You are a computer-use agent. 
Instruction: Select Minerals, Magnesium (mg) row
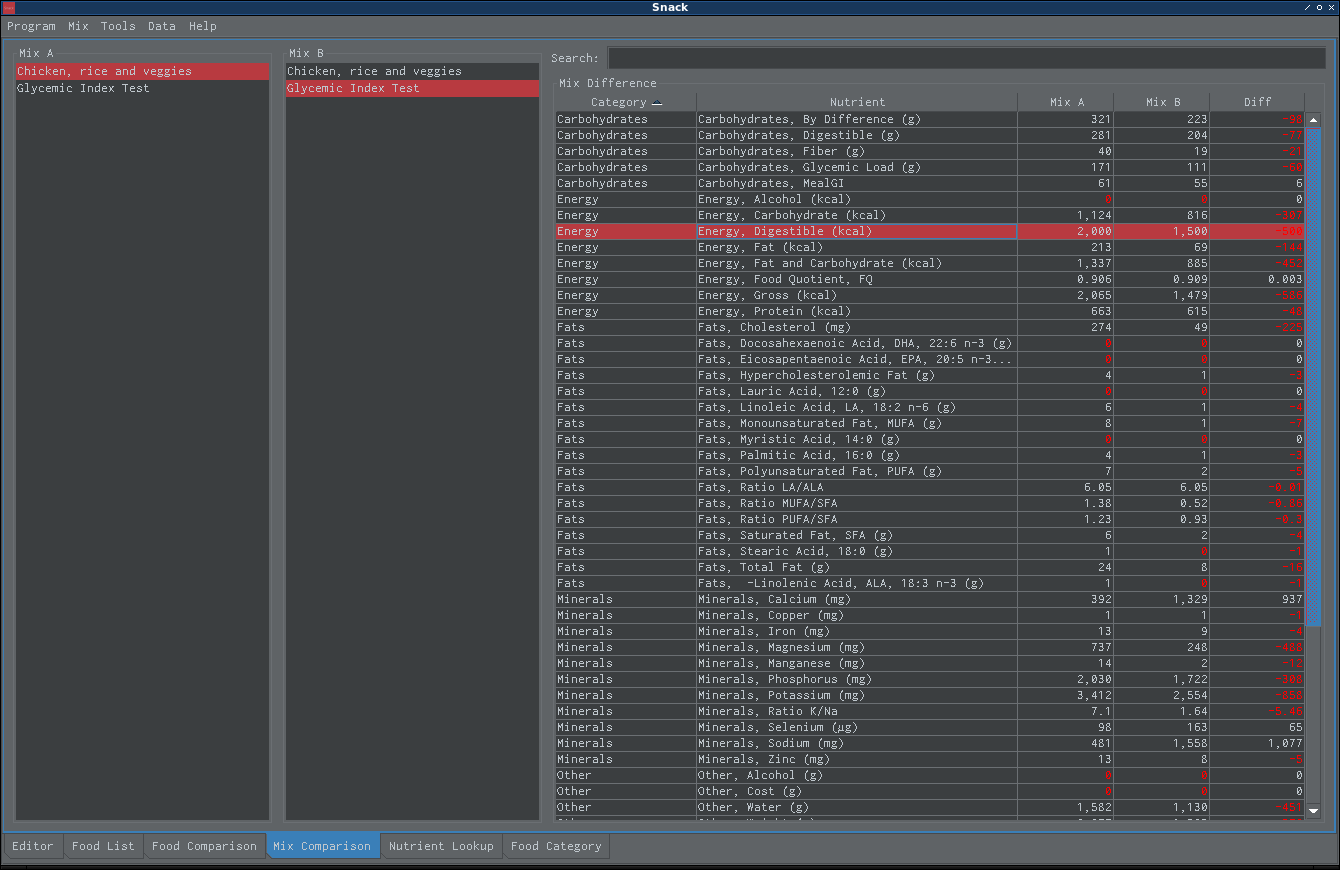(929, 647)
